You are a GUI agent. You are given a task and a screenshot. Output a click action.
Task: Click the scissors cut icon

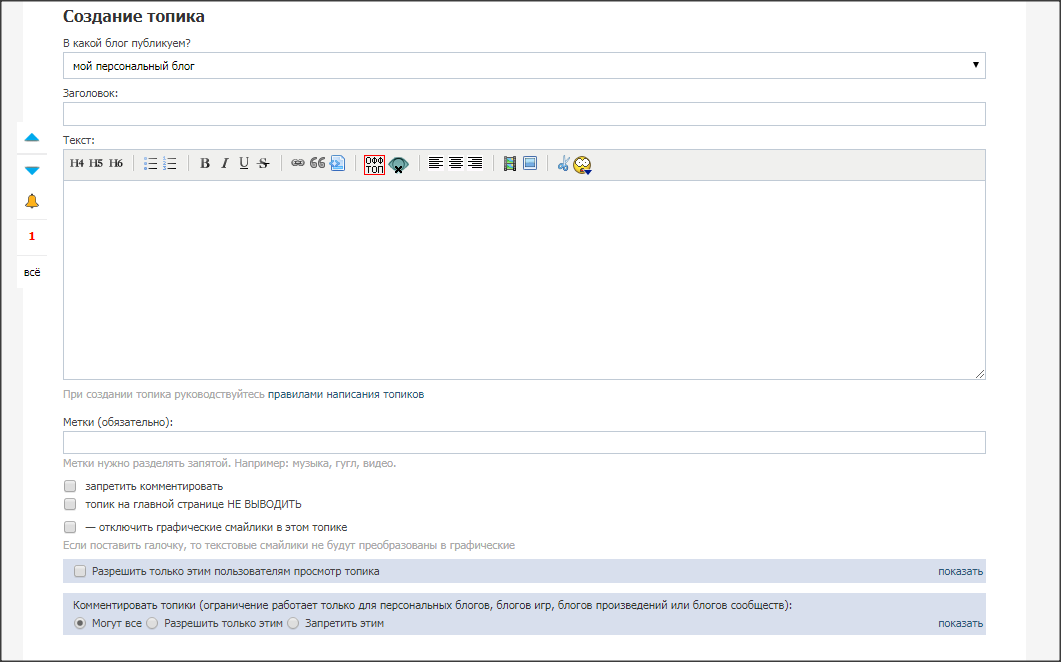click(563, 164)
